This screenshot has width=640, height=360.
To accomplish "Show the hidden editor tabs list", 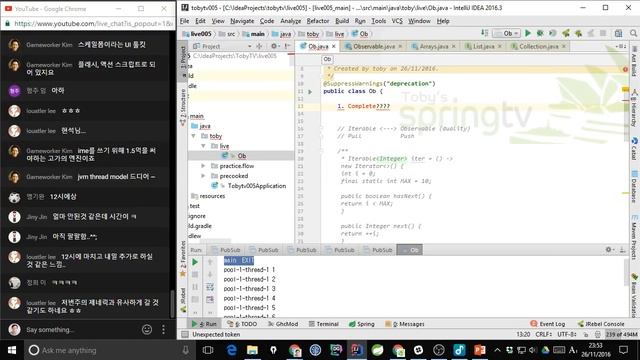I will (620, 46).
